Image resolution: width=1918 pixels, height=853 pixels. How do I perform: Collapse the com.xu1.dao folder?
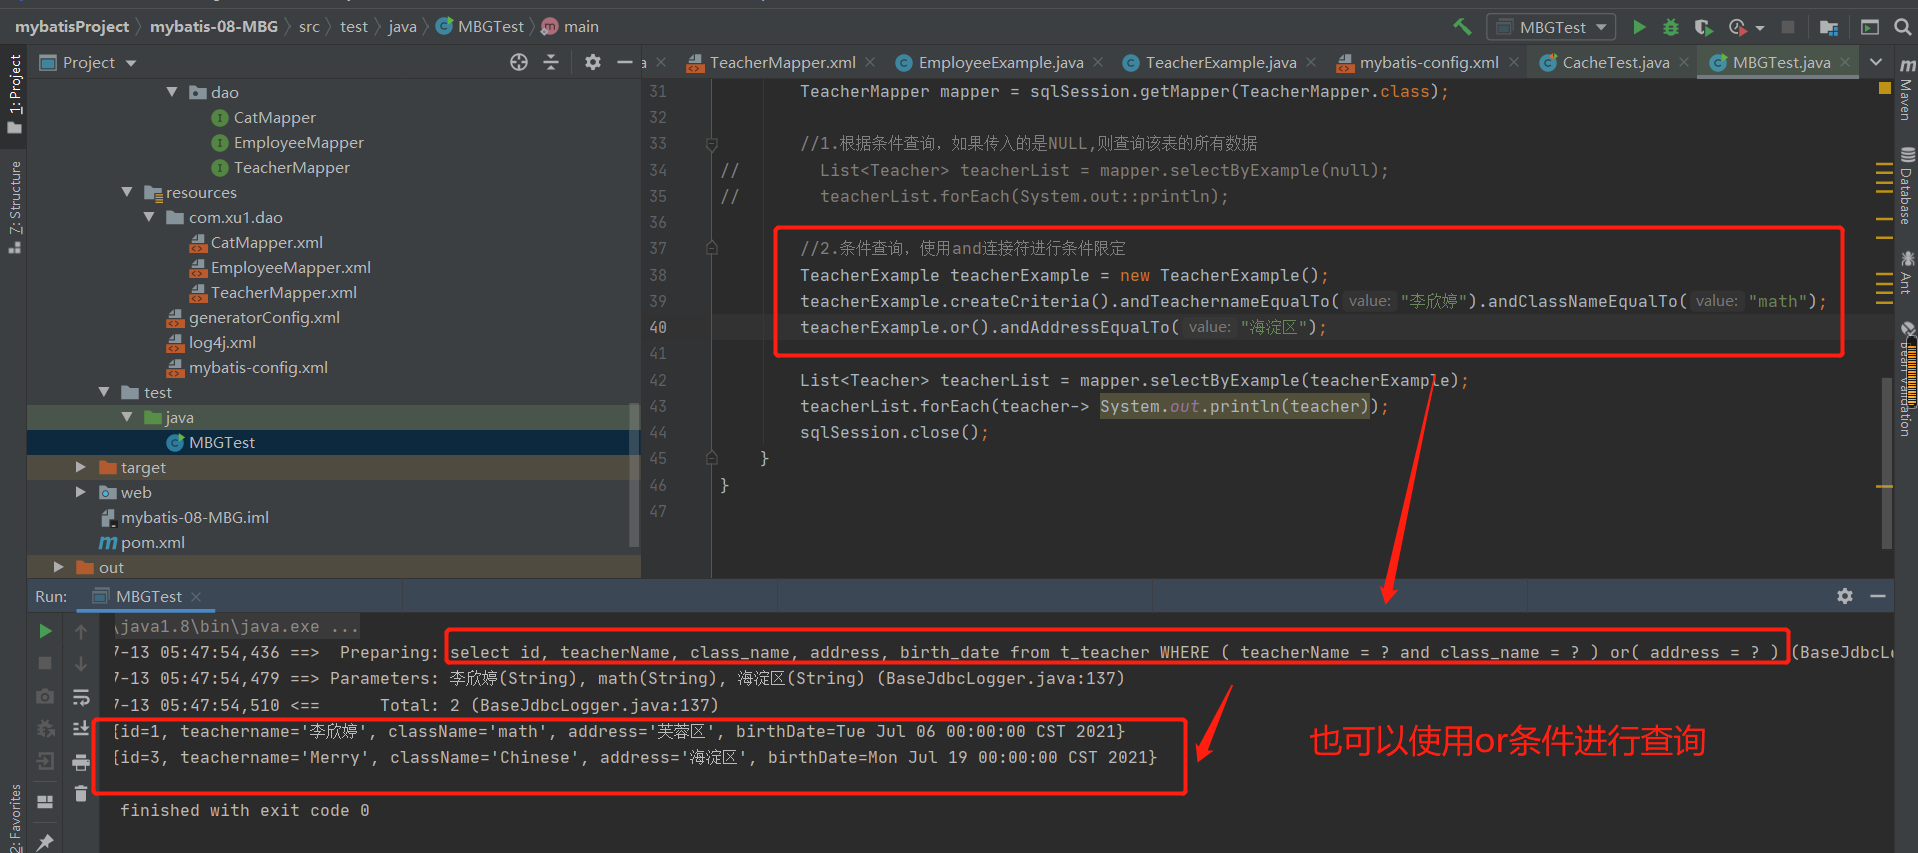pos(149,217)
